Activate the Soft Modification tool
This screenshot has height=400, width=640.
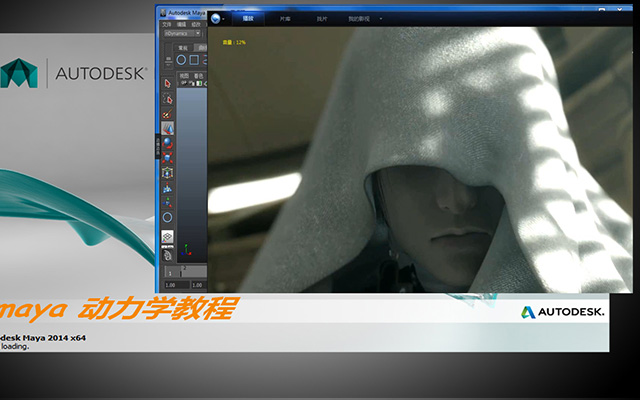pyautogui.click(x=167, y=188)
